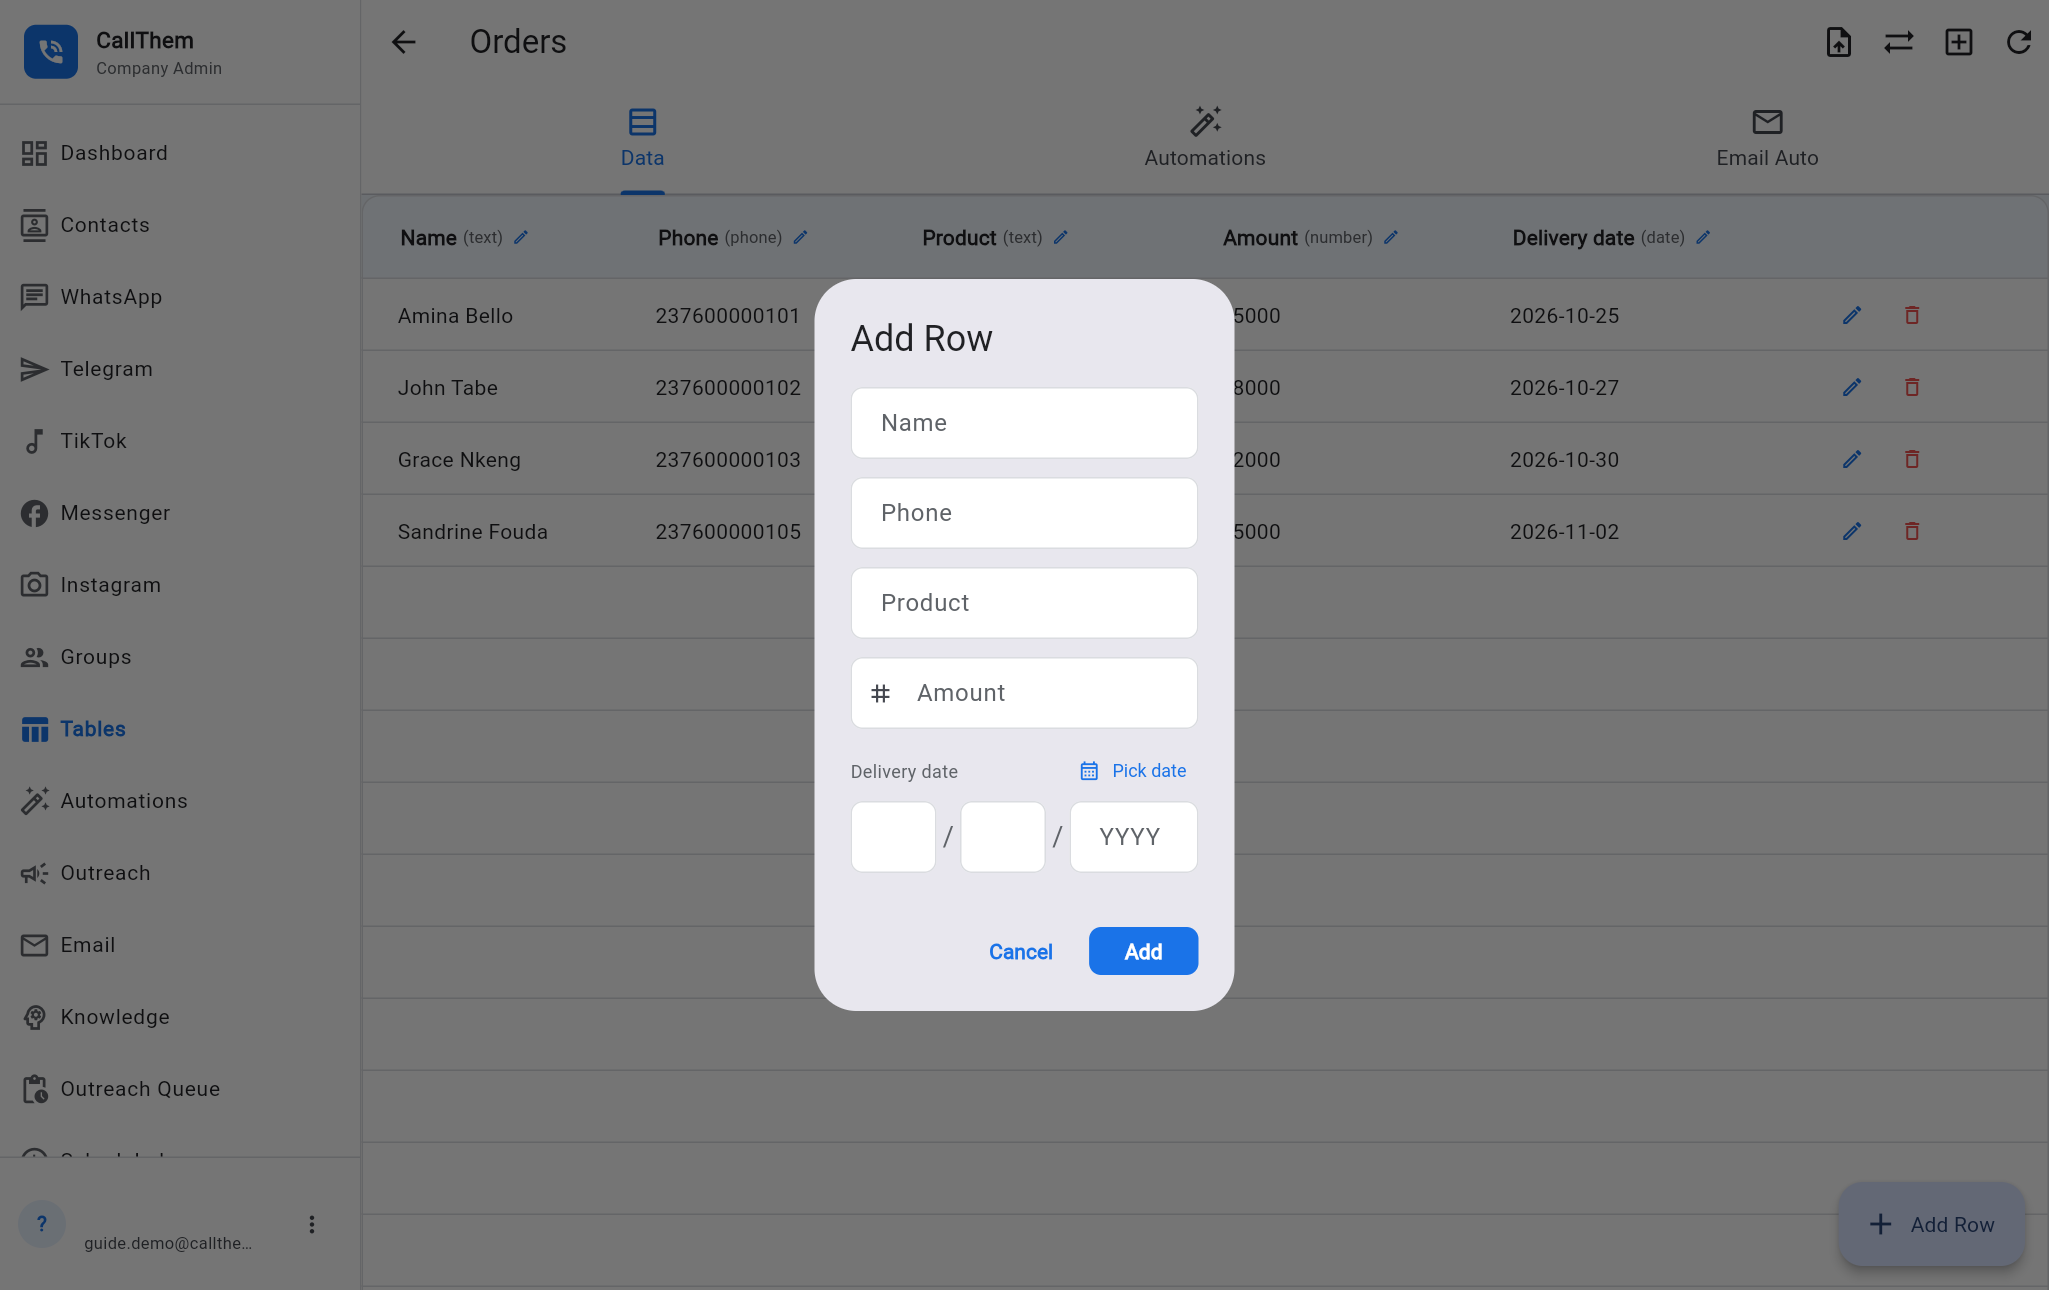
Task: Edit the Name column with pencil icon
Action: tap(521, 238)
